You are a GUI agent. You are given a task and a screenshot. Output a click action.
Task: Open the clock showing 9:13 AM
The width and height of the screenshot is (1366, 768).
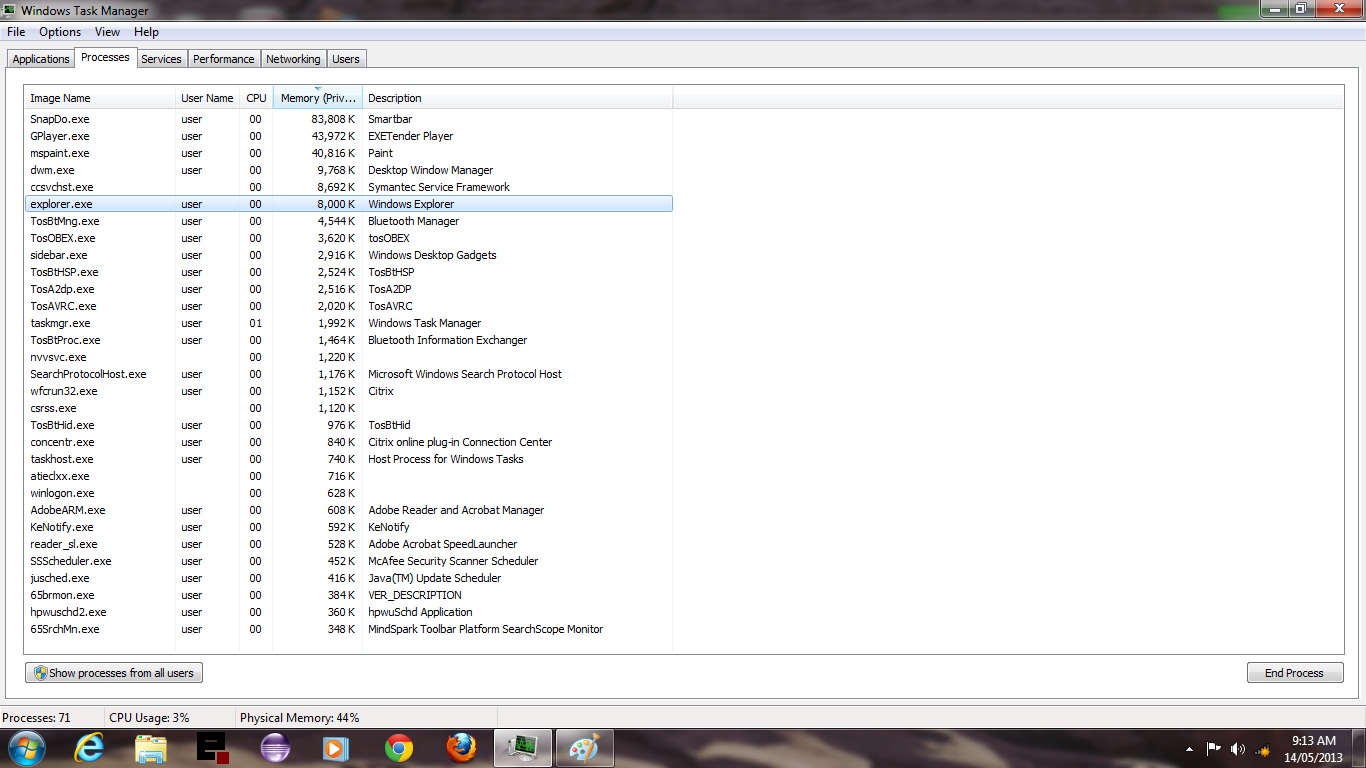coord(1314,749)
